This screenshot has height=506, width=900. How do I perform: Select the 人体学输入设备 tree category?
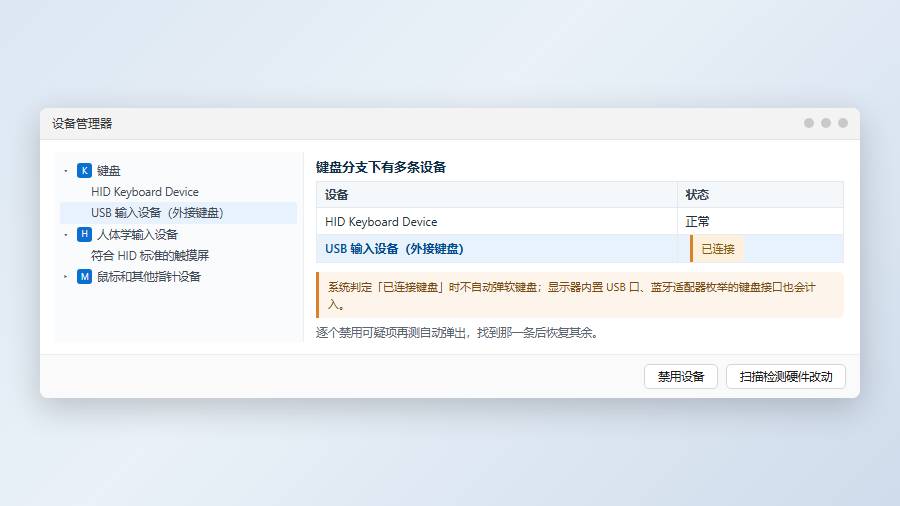(137, 234)
